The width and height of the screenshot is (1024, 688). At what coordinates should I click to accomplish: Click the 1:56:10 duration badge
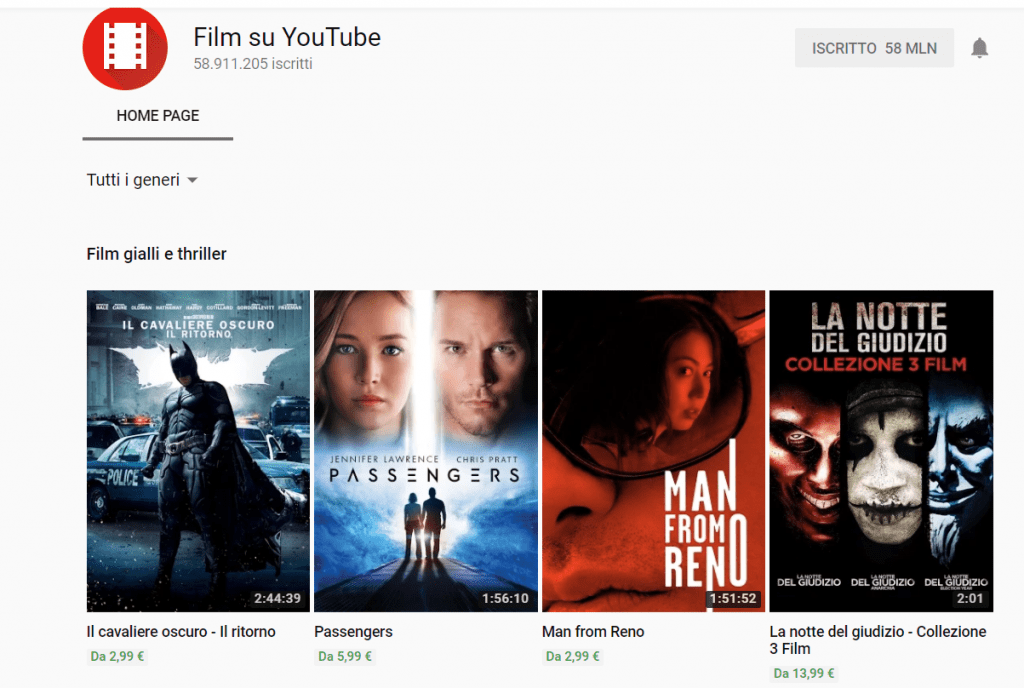(505, 599)
